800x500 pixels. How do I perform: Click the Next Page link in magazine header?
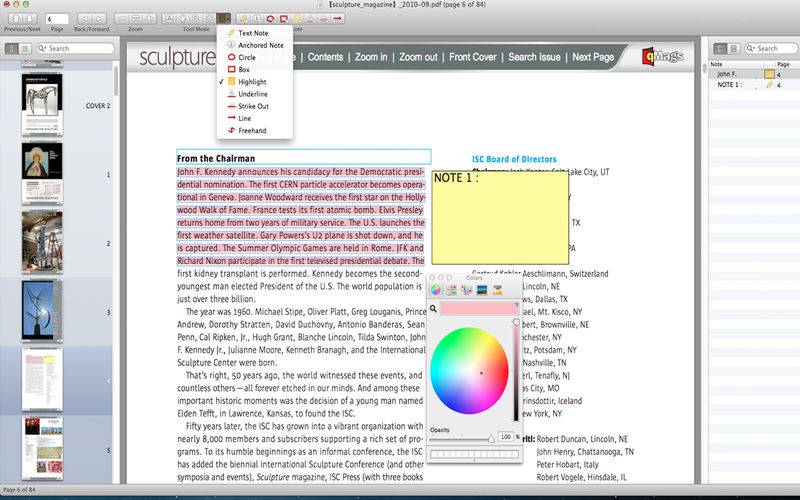point(593,57)
